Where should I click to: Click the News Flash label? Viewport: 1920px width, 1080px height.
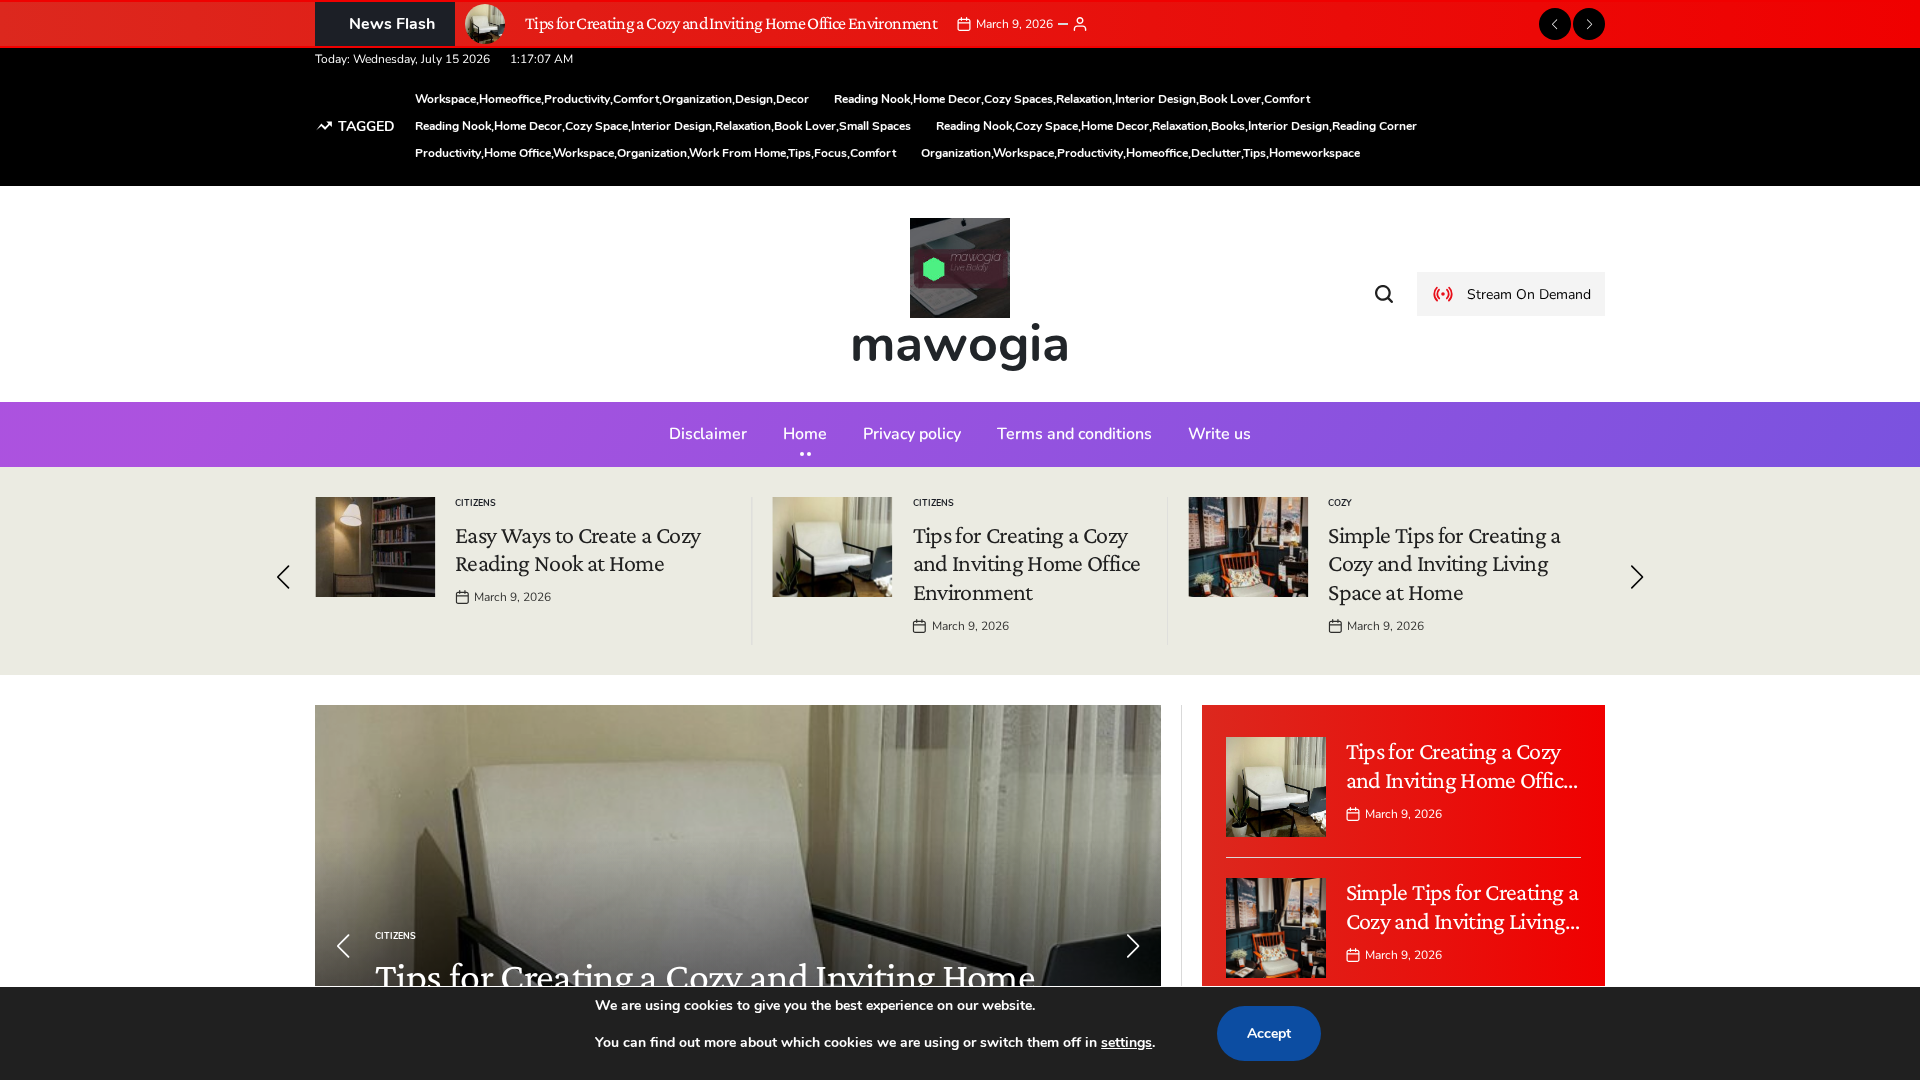pos(385,24)
